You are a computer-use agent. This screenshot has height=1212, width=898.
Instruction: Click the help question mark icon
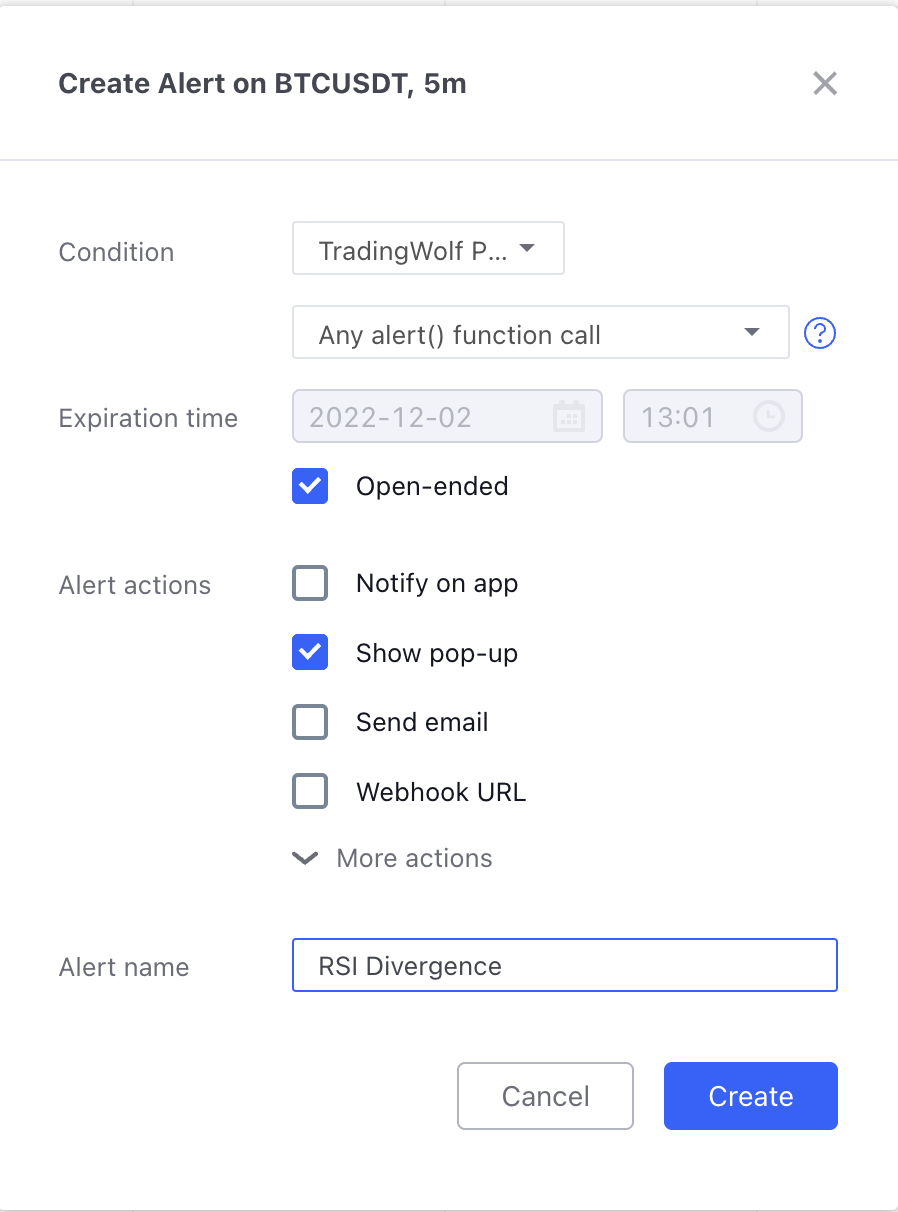click(820, 333)
